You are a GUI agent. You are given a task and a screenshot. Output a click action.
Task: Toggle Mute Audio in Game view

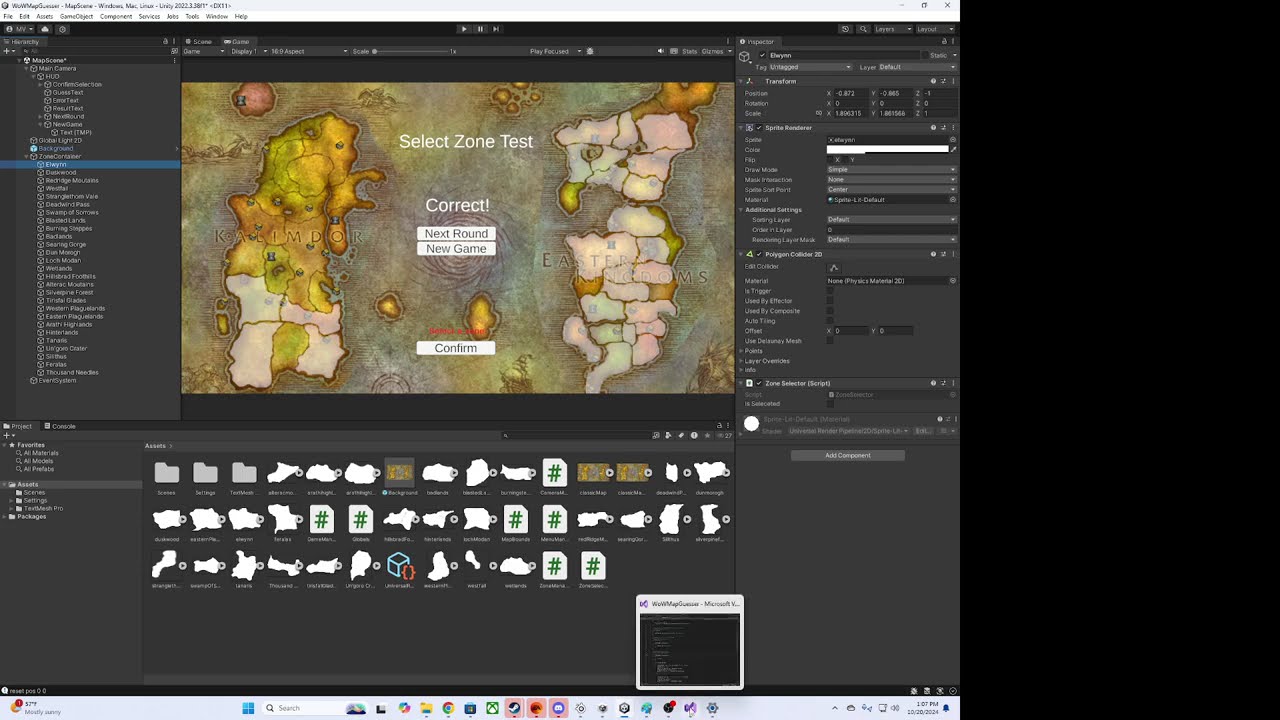coord(660,51)
